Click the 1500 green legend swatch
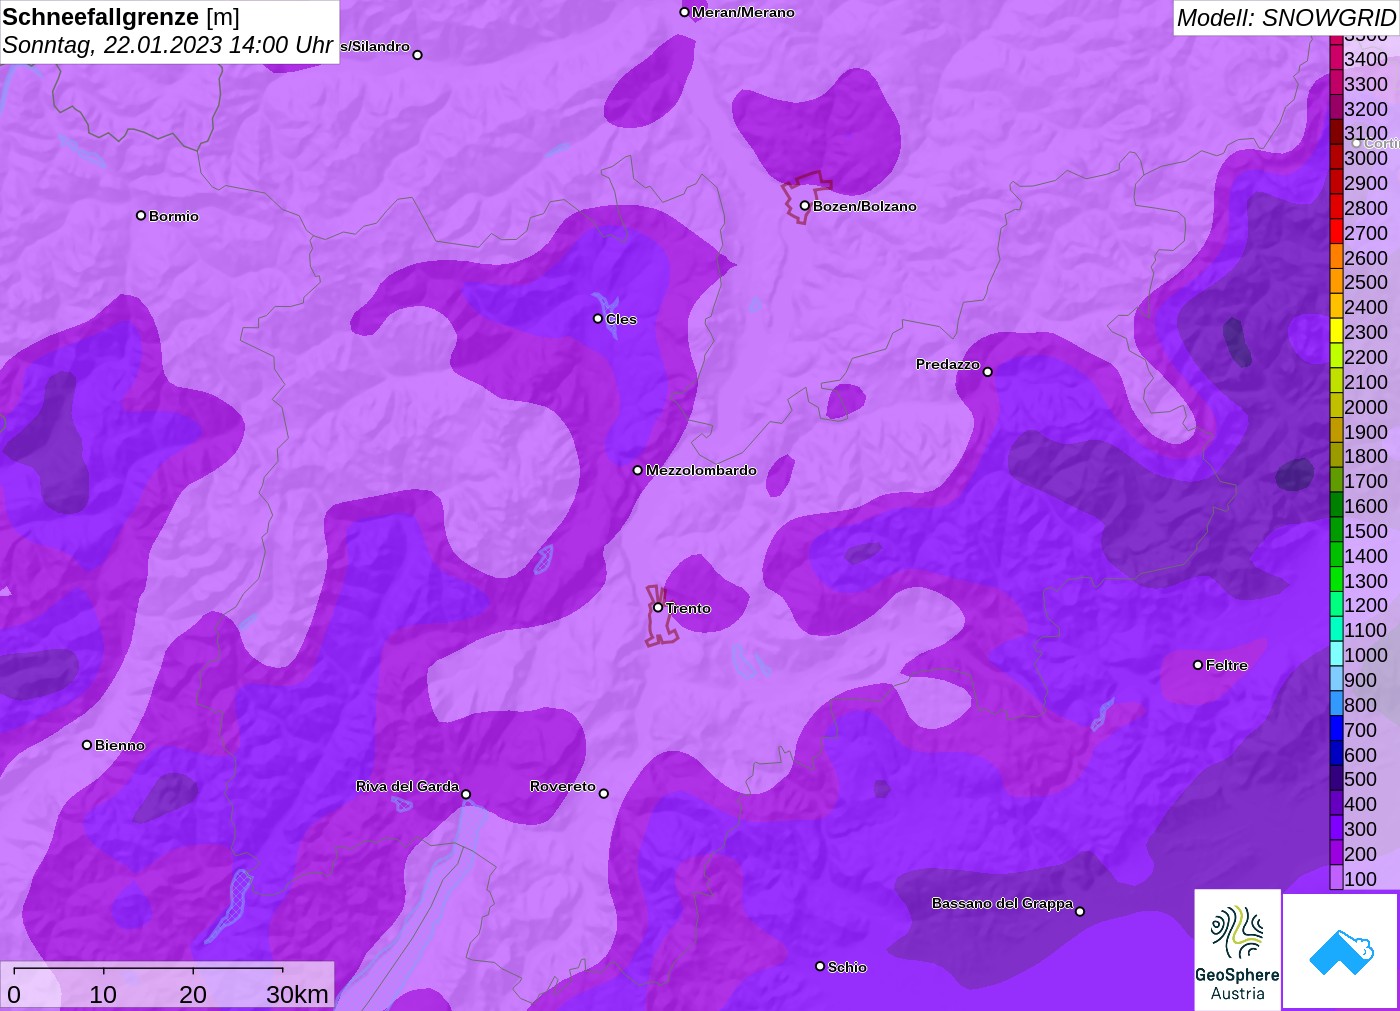The image size is (1400, 1011). 1336,530
